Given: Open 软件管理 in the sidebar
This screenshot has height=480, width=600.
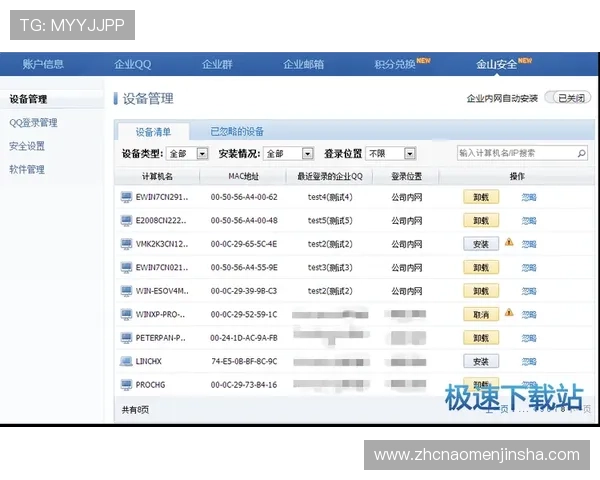Looking at the screenshot, I should [x=27, y=169].
